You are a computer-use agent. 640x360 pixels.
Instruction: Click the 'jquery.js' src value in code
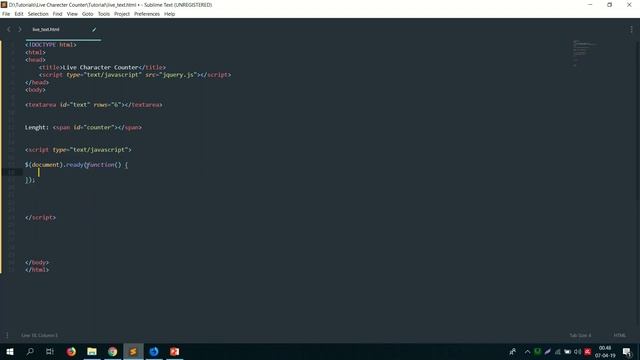coord(179,75)
